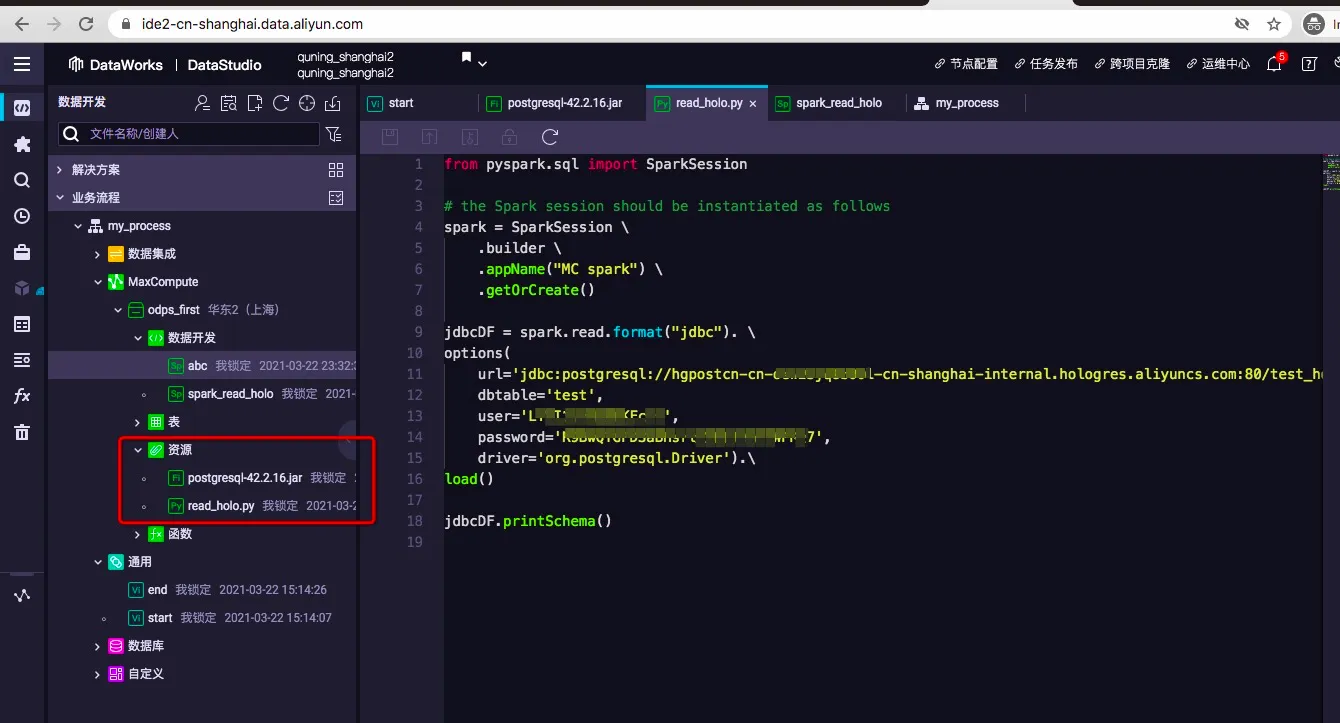Viewport: 1340px width, 723px height.
Task: Open the hamburger main menu
Action: tap(22, 65)
